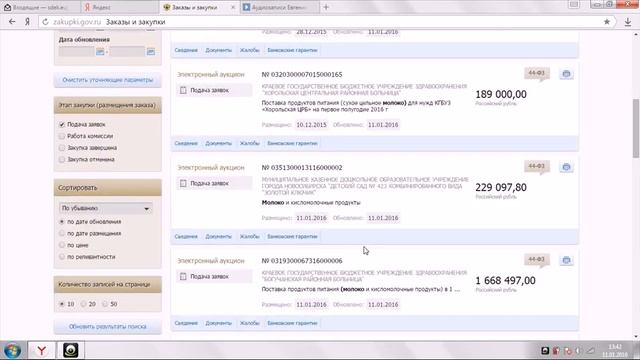
Task: Click description Молоко и кисломолочные продукты
Action: tap(311, 202)
